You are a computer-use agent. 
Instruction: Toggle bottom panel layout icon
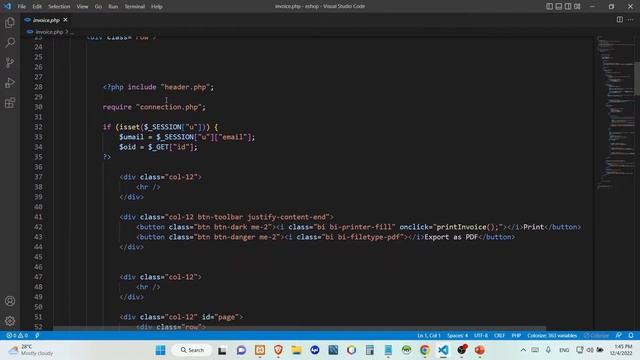[x=559, y=6]
